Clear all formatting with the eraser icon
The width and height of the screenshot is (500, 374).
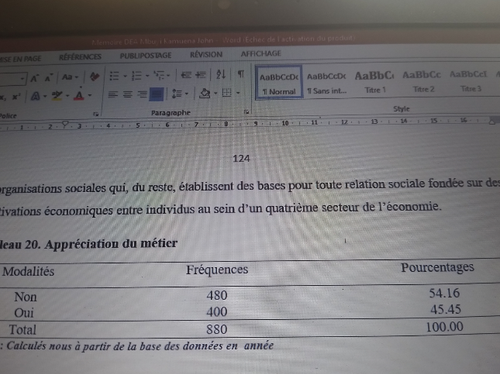tap(94, 77)
